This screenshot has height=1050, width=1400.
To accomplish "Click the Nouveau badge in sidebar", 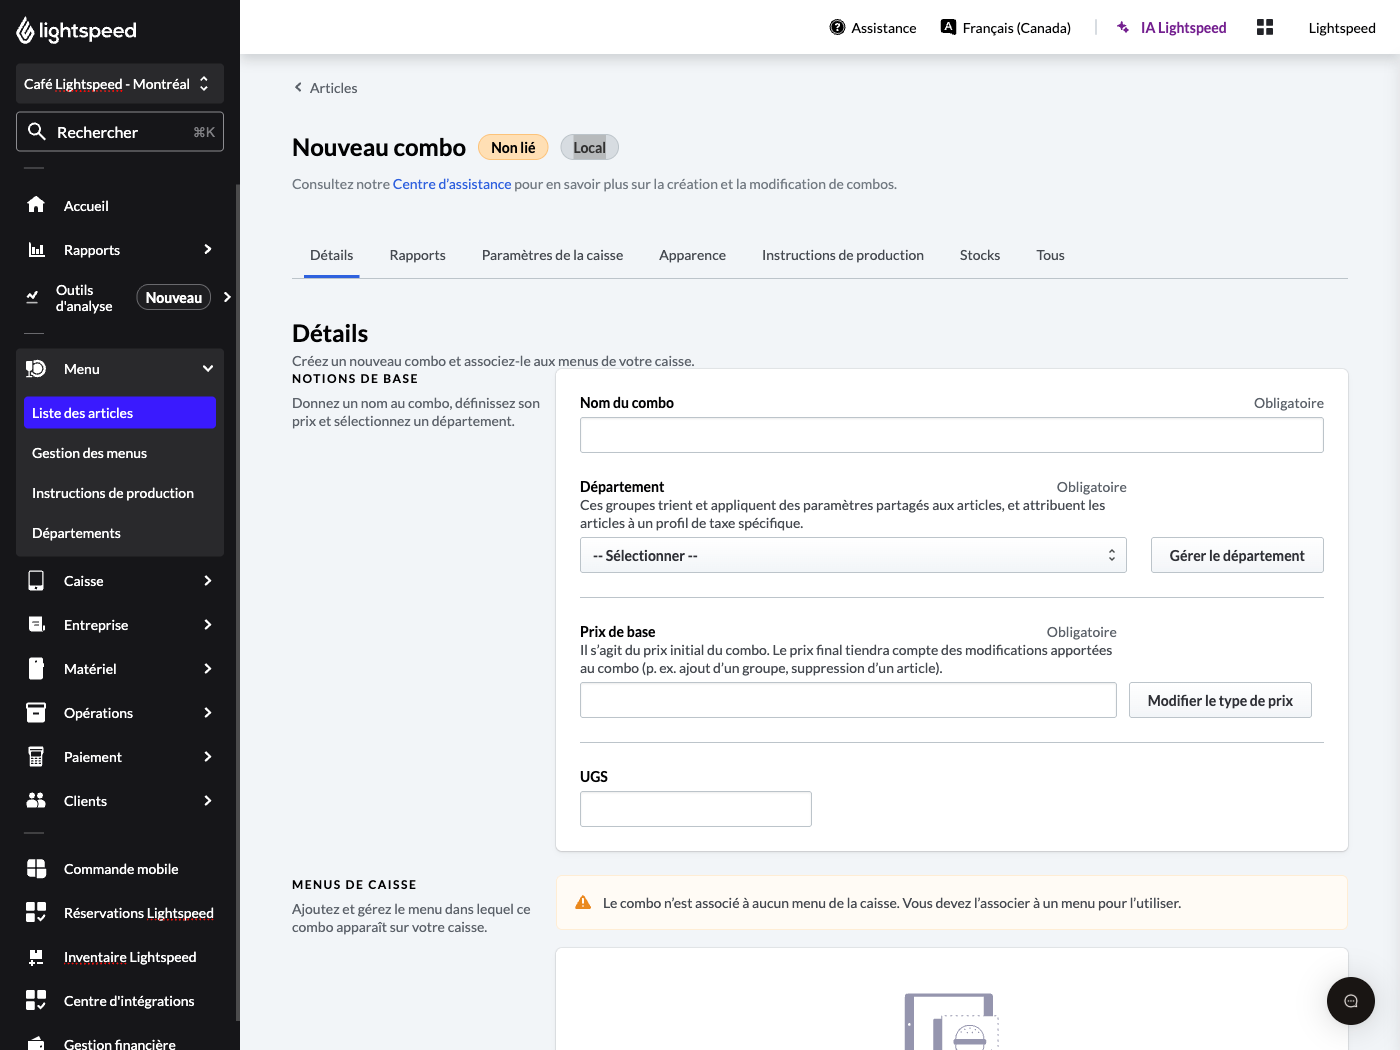I will [174, 297].
